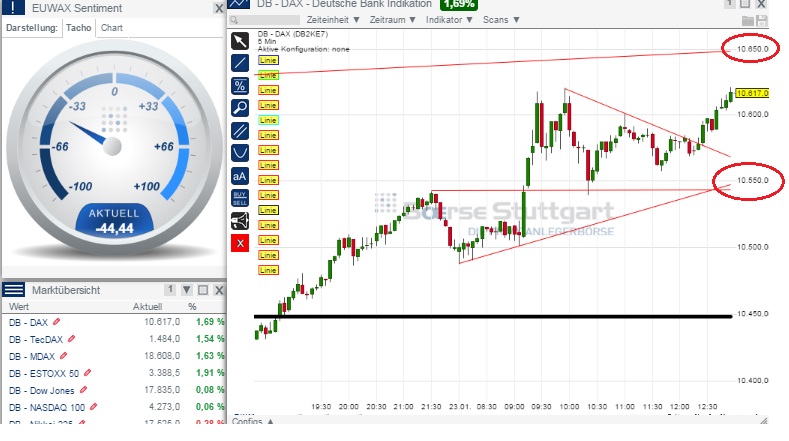Click the chart line icon of DB - DAX panel
Screen dimensions: 789x441
(x=239, y=4)
